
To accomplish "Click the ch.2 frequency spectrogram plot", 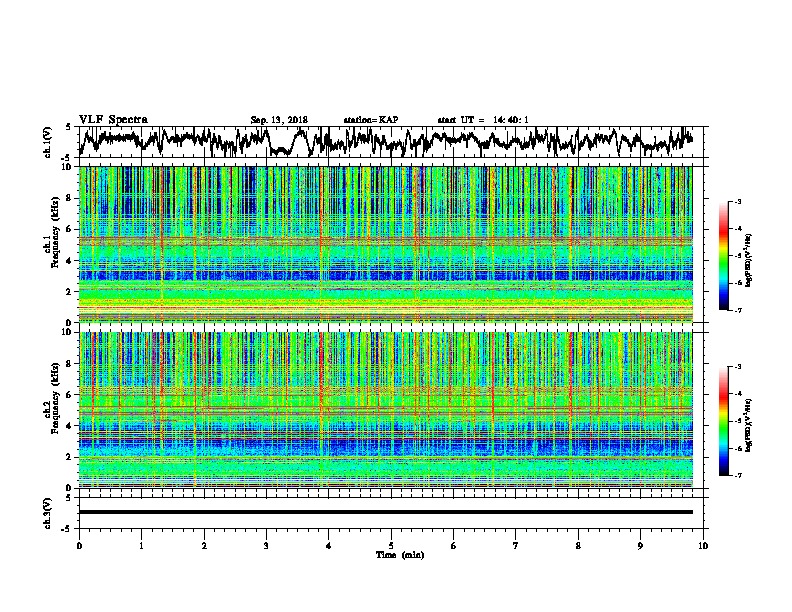I will 385,410.
